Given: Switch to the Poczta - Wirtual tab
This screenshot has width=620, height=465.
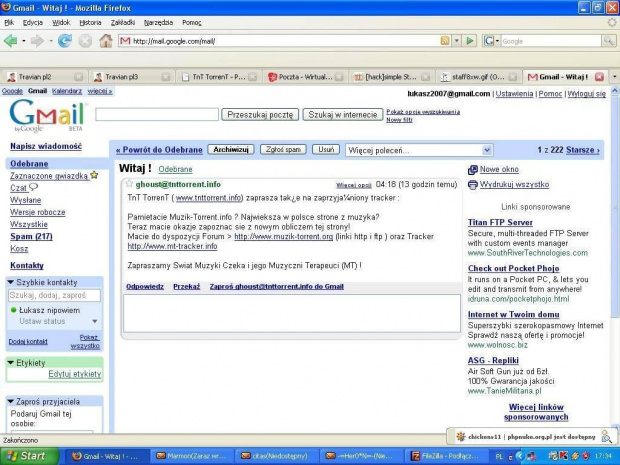Looking at the screenshot, I should (304, 77).
